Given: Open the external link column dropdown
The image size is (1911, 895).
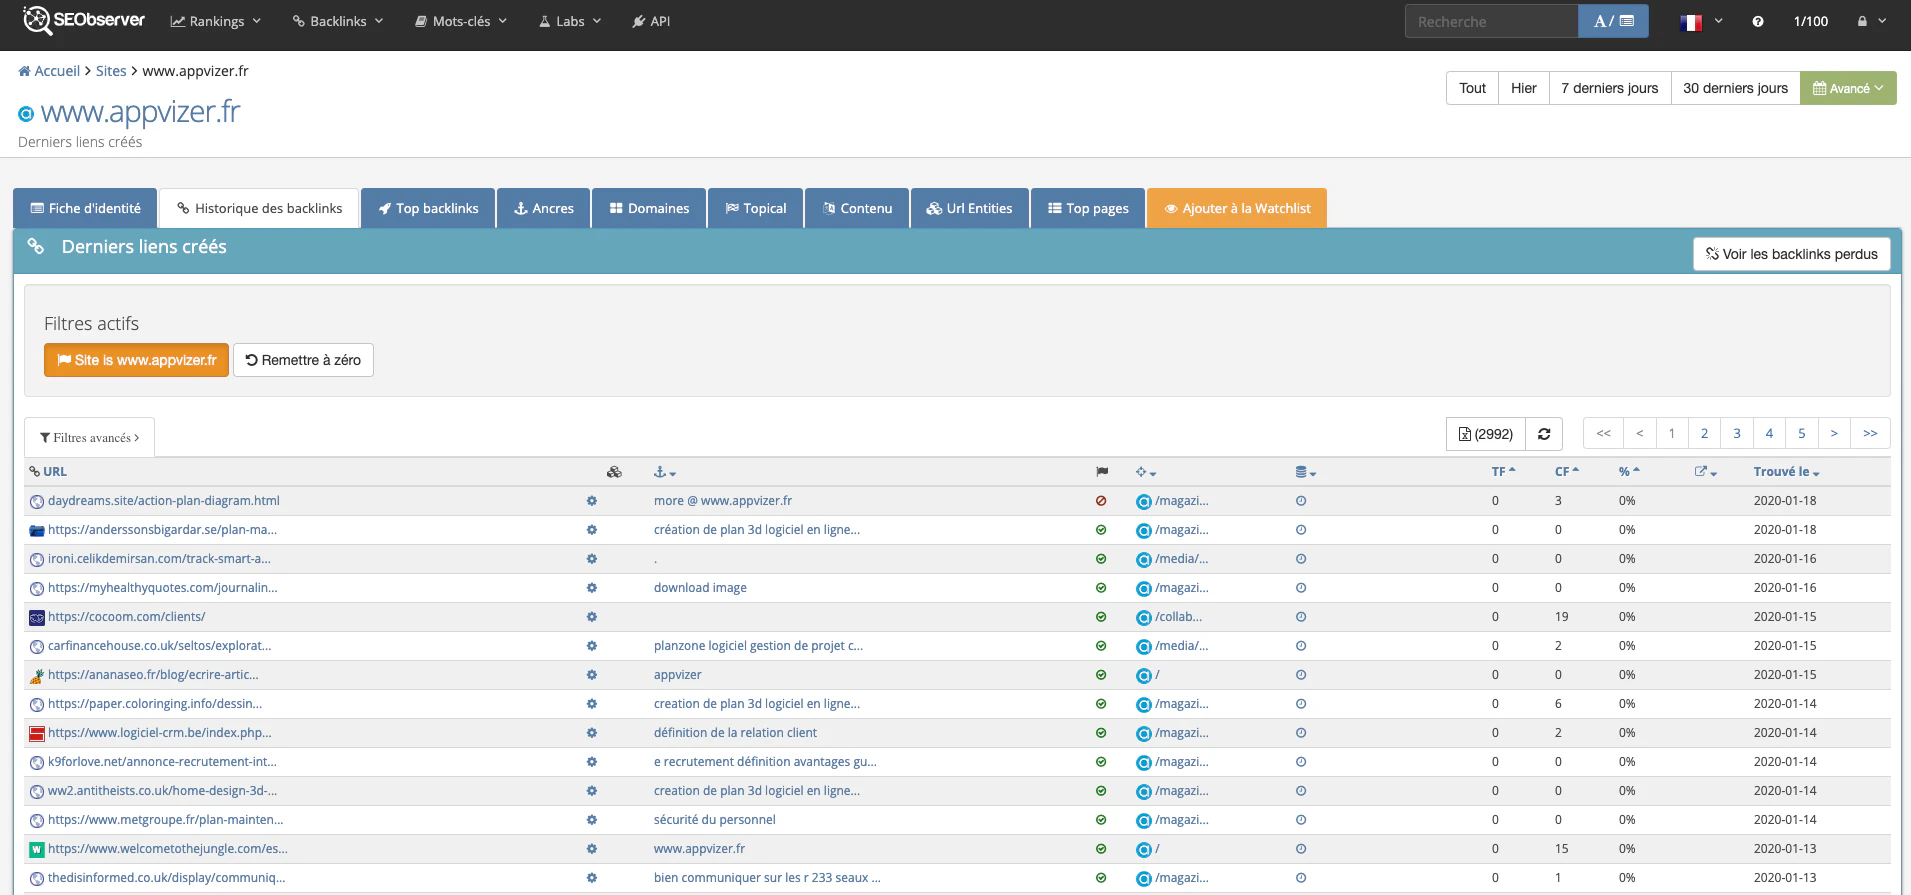Looking at the screenshot, I should [1706, 472].
